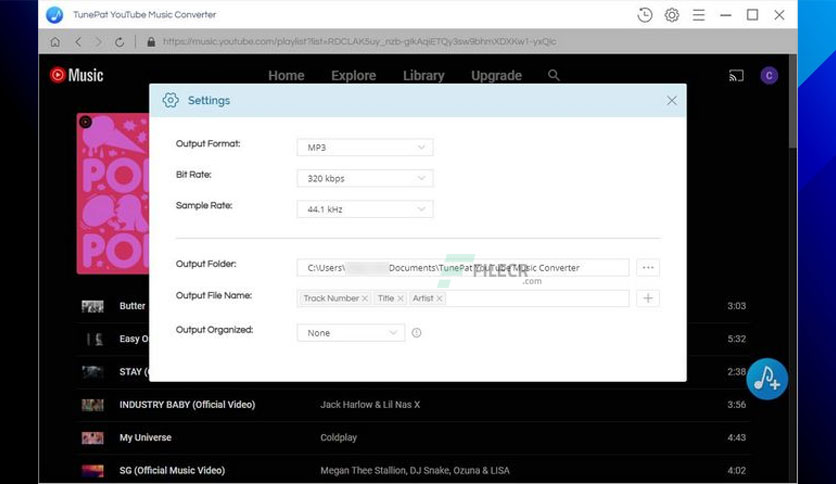The height and width of the screenshot is (484, 836).
Task: Expand the Output Format MP3 dropdown
Action: coord(365,147)
